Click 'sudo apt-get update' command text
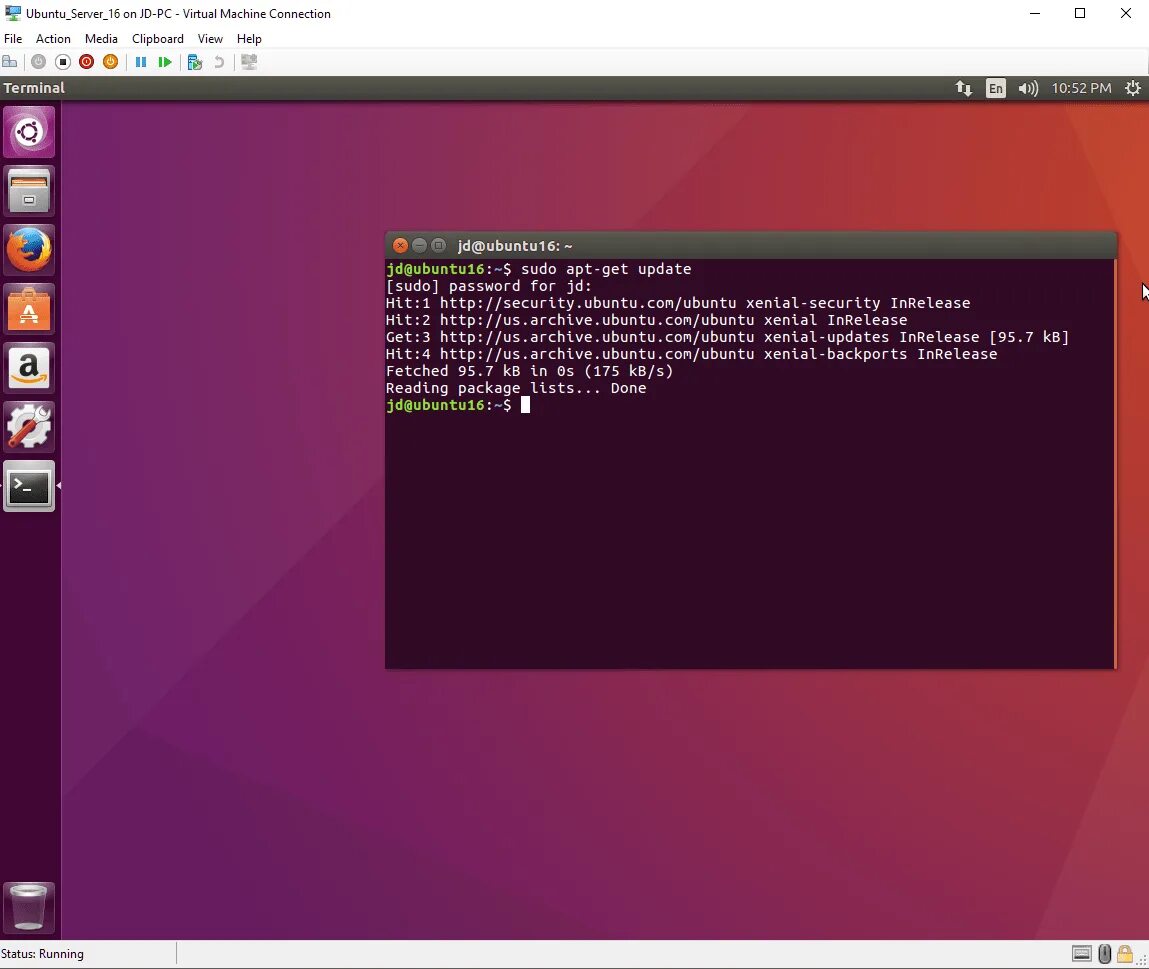This screenshot has height=969, width=1149. pyautogui.click(x=606, y=269)
